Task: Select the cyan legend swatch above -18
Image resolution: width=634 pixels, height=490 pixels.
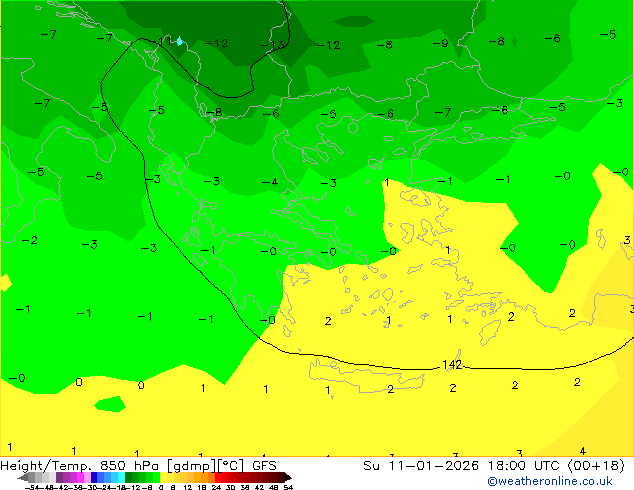Action: coord(121,478)
